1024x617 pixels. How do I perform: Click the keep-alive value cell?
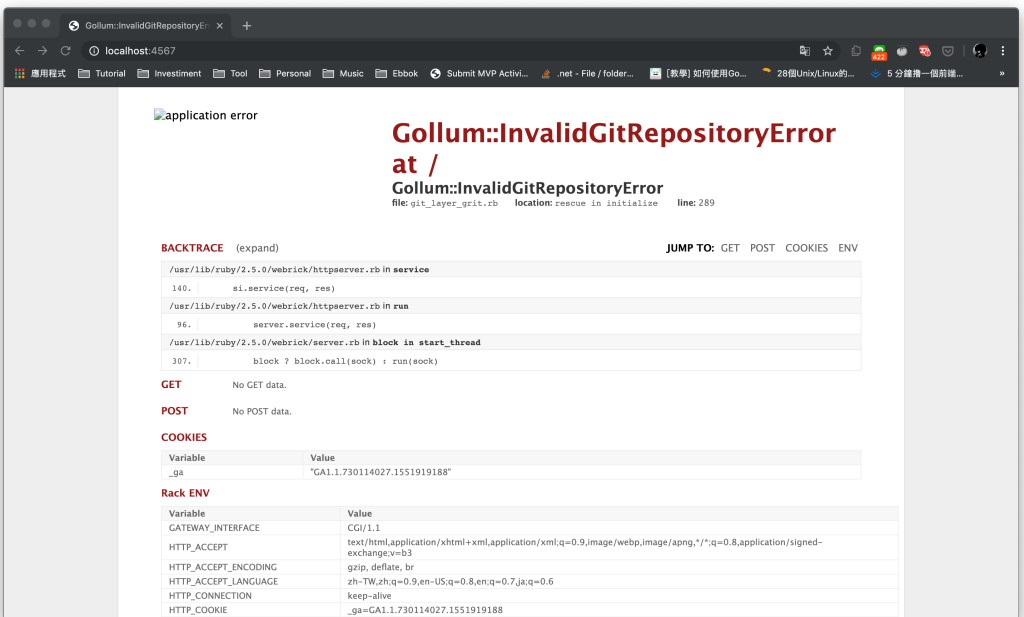coord(619,596)
